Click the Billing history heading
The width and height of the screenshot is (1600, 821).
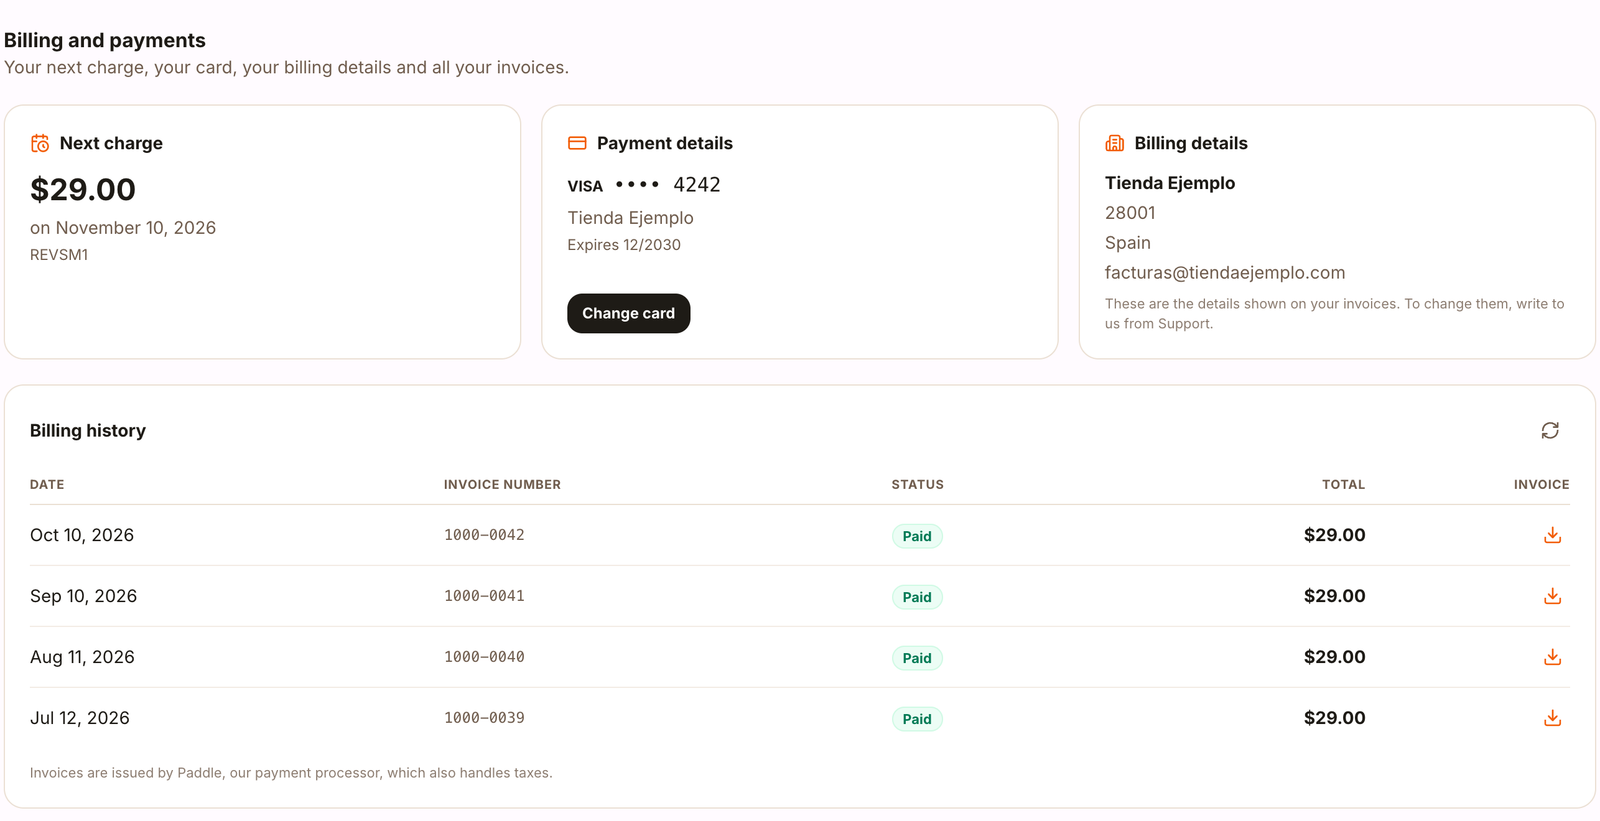[x=88, y=431]
